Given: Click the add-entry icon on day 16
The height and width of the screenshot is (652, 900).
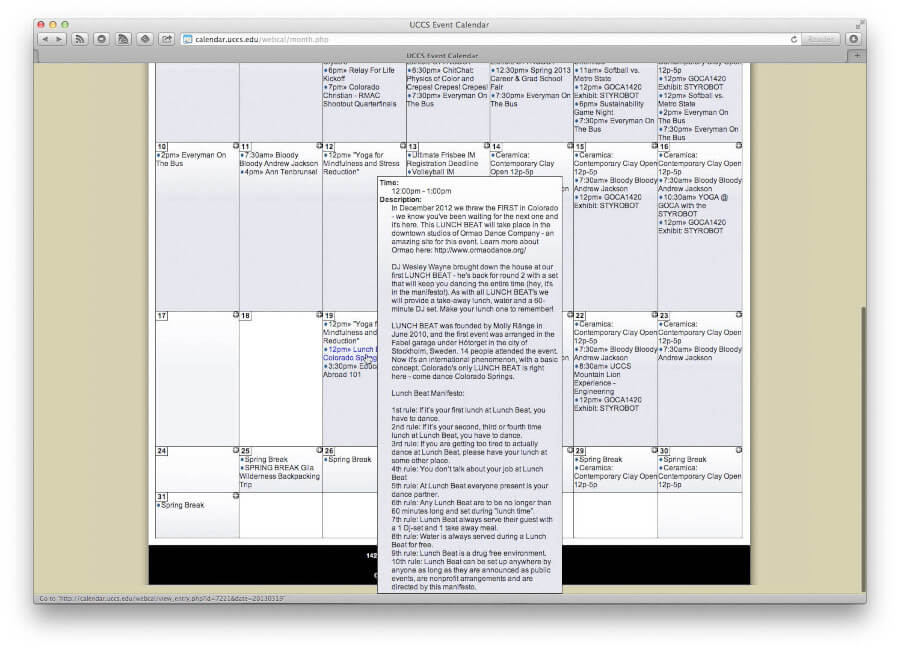Looking at the screenshot, I should coord(739,146).
